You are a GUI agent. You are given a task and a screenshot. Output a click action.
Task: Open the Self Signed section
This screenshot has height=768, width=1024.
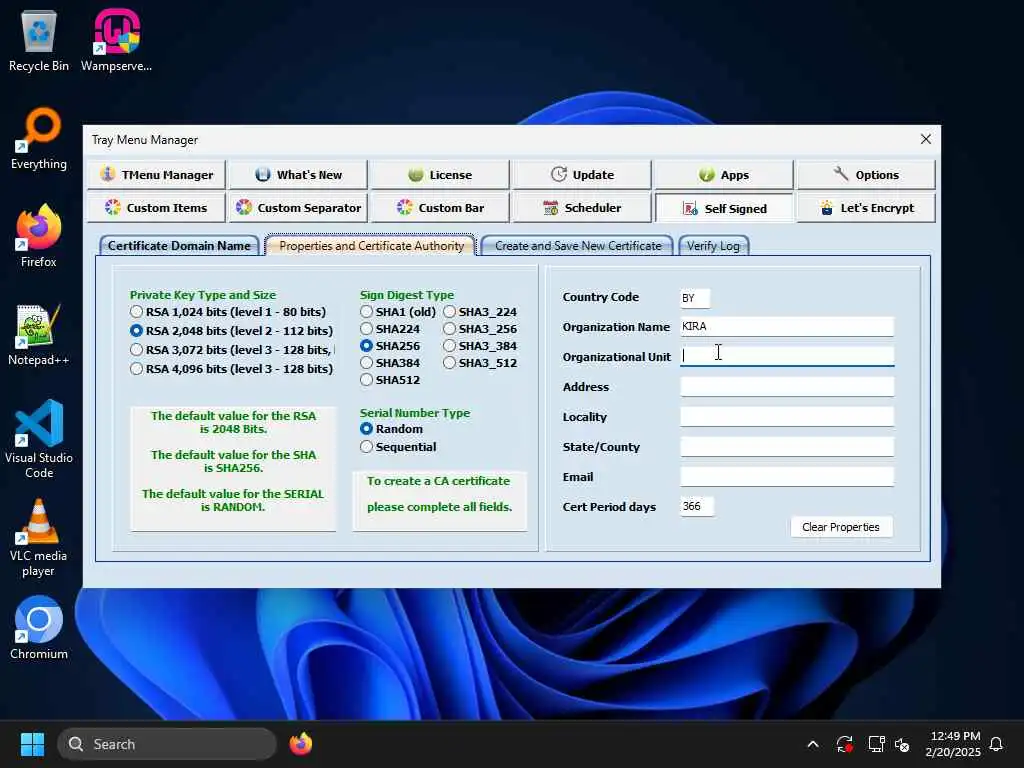click(724, 208)
